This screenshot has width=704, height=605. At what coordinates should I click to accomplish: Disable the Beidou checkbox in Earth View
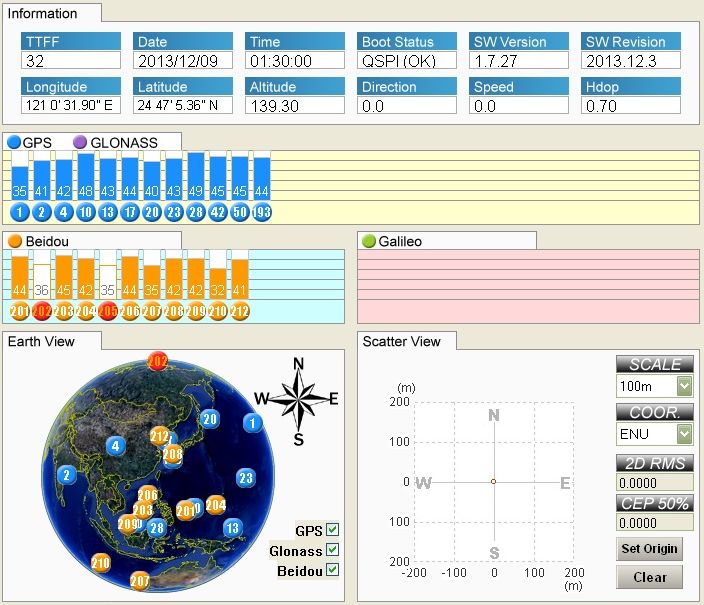pos(332,570)
